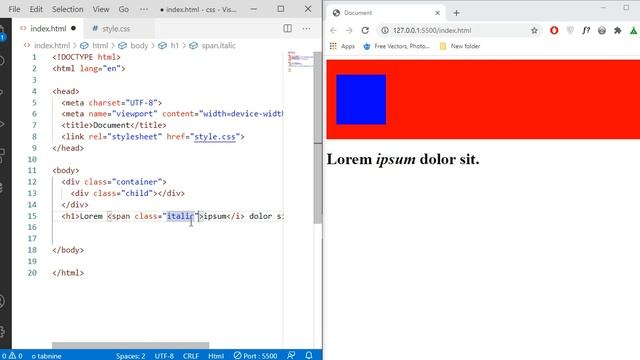640x360 pixels.
Task: Go back in Chrome
Action: pos(333,30)
